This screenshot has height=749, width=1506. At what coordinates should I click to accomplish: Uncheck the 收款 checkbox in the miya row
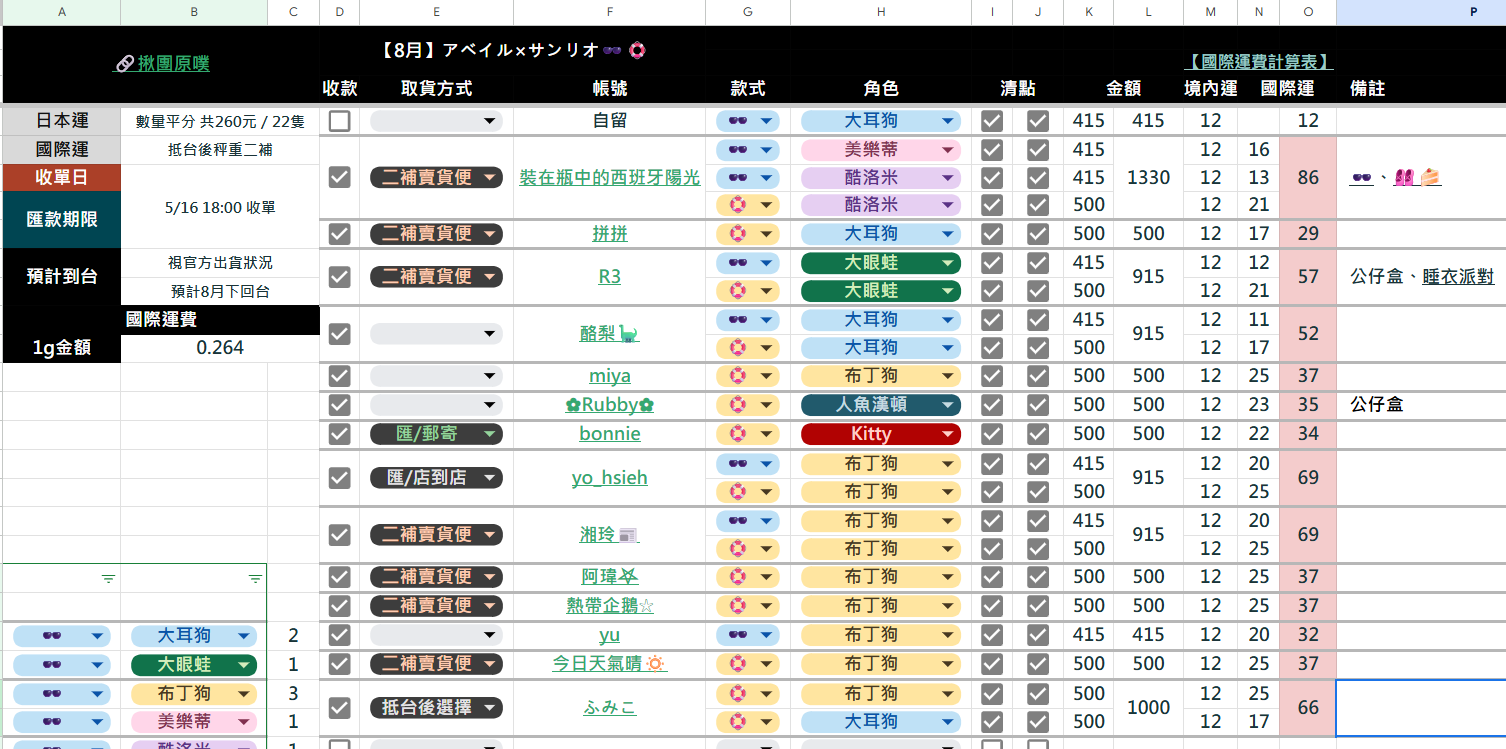tap(340, 376)
